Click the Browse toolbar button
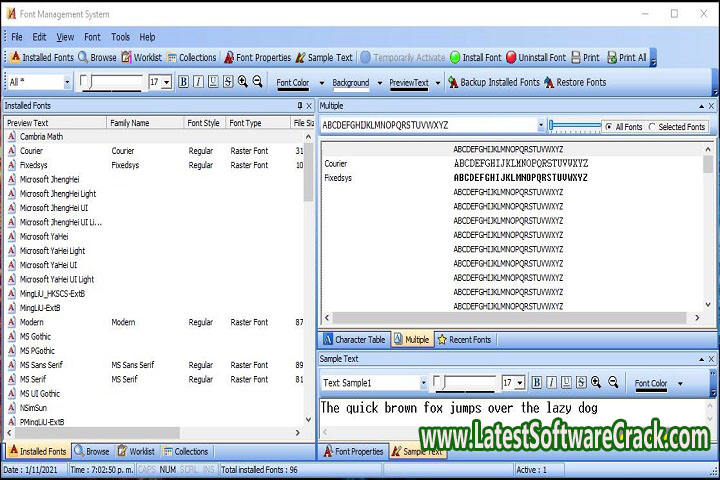Image resolution: width=720 pixels, height=480 pixels. pos(97,57)
